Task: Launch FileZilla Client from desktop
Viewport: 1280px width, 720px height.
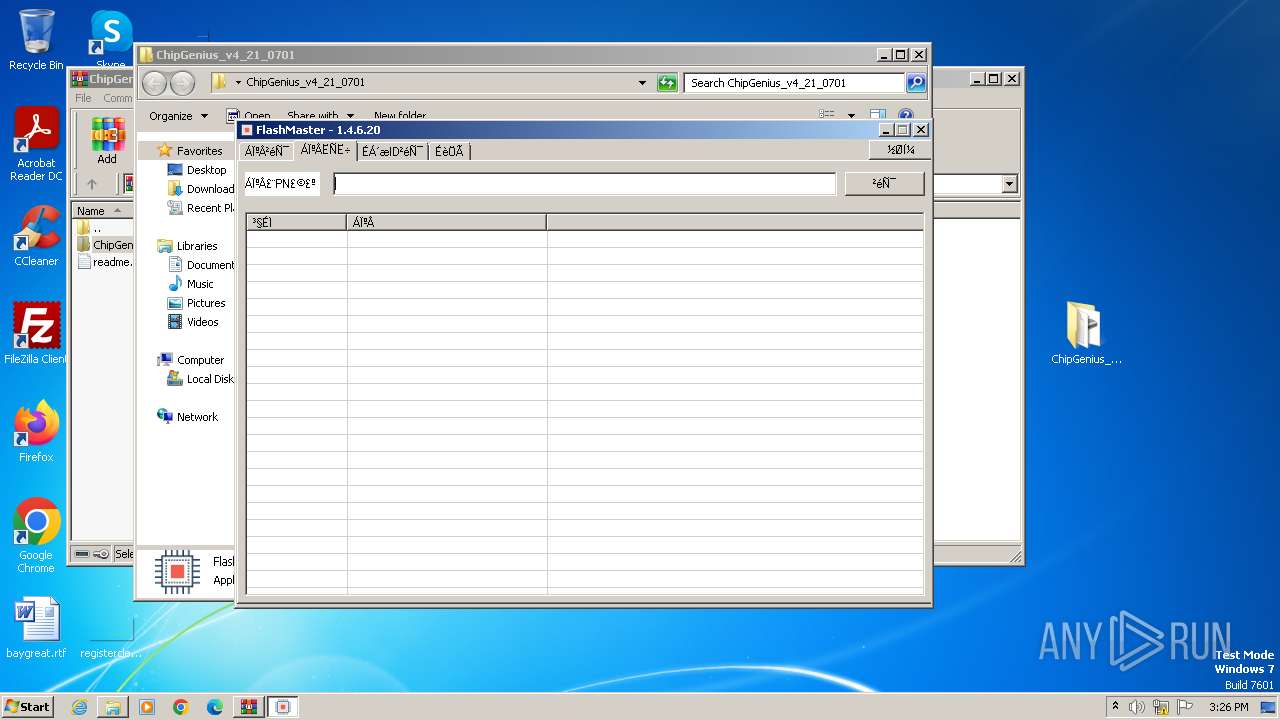Action: pyautogui.click(x=36, y=333)
